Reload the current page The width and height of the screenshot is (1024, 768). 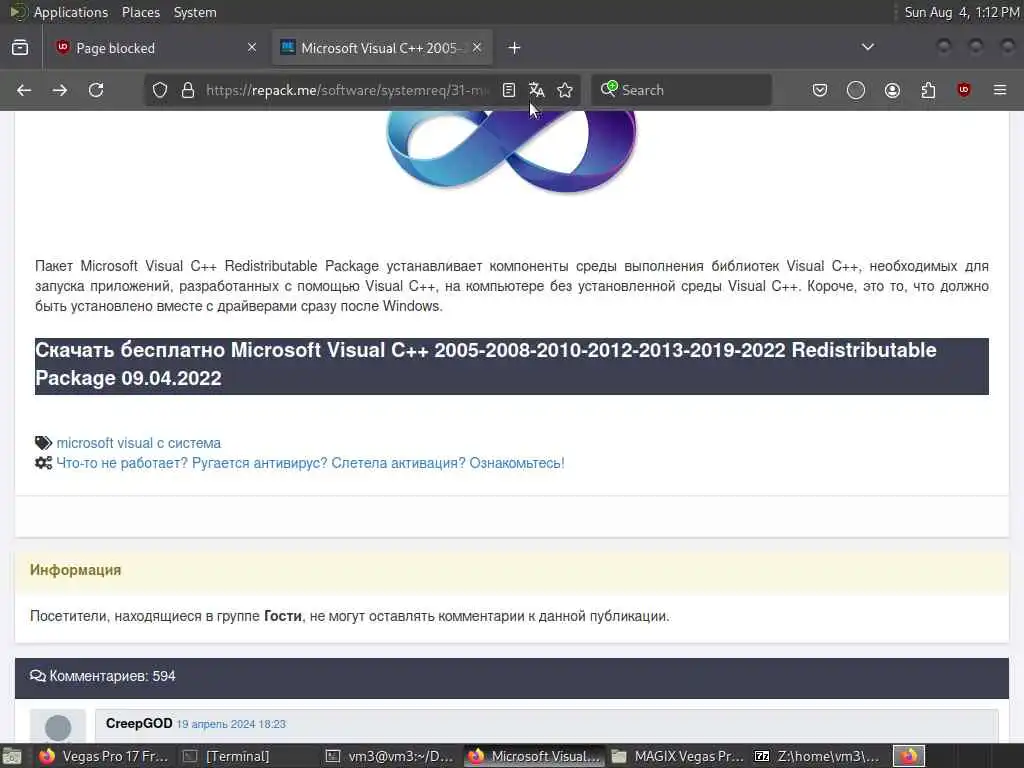(x=96, y=90)
